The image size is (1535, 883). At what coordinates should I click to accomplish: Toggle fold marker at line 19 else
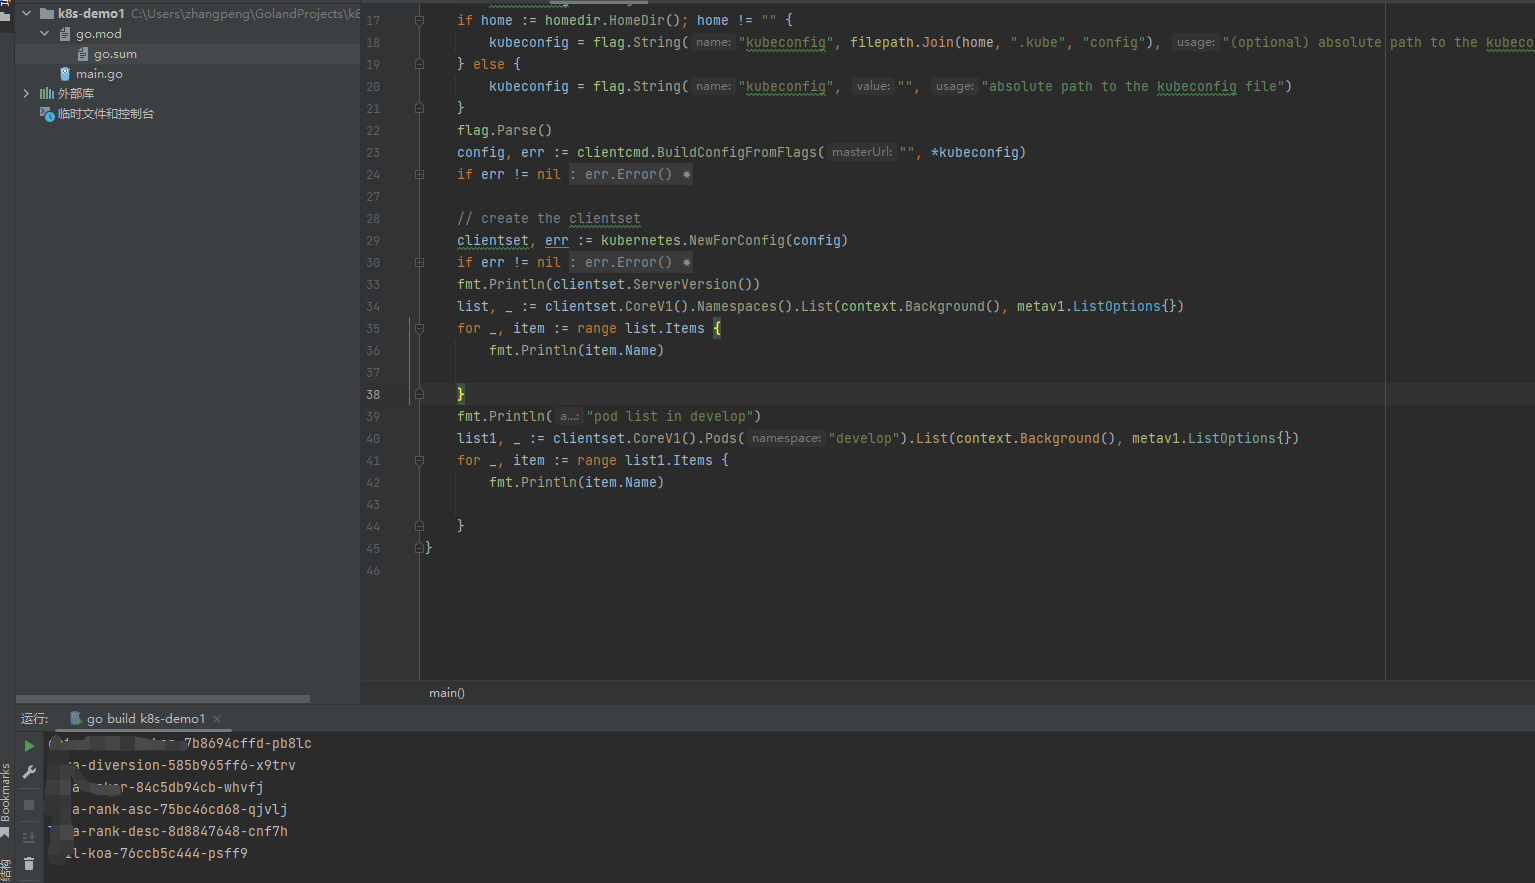pyautogui.click(x=419, y=64)
